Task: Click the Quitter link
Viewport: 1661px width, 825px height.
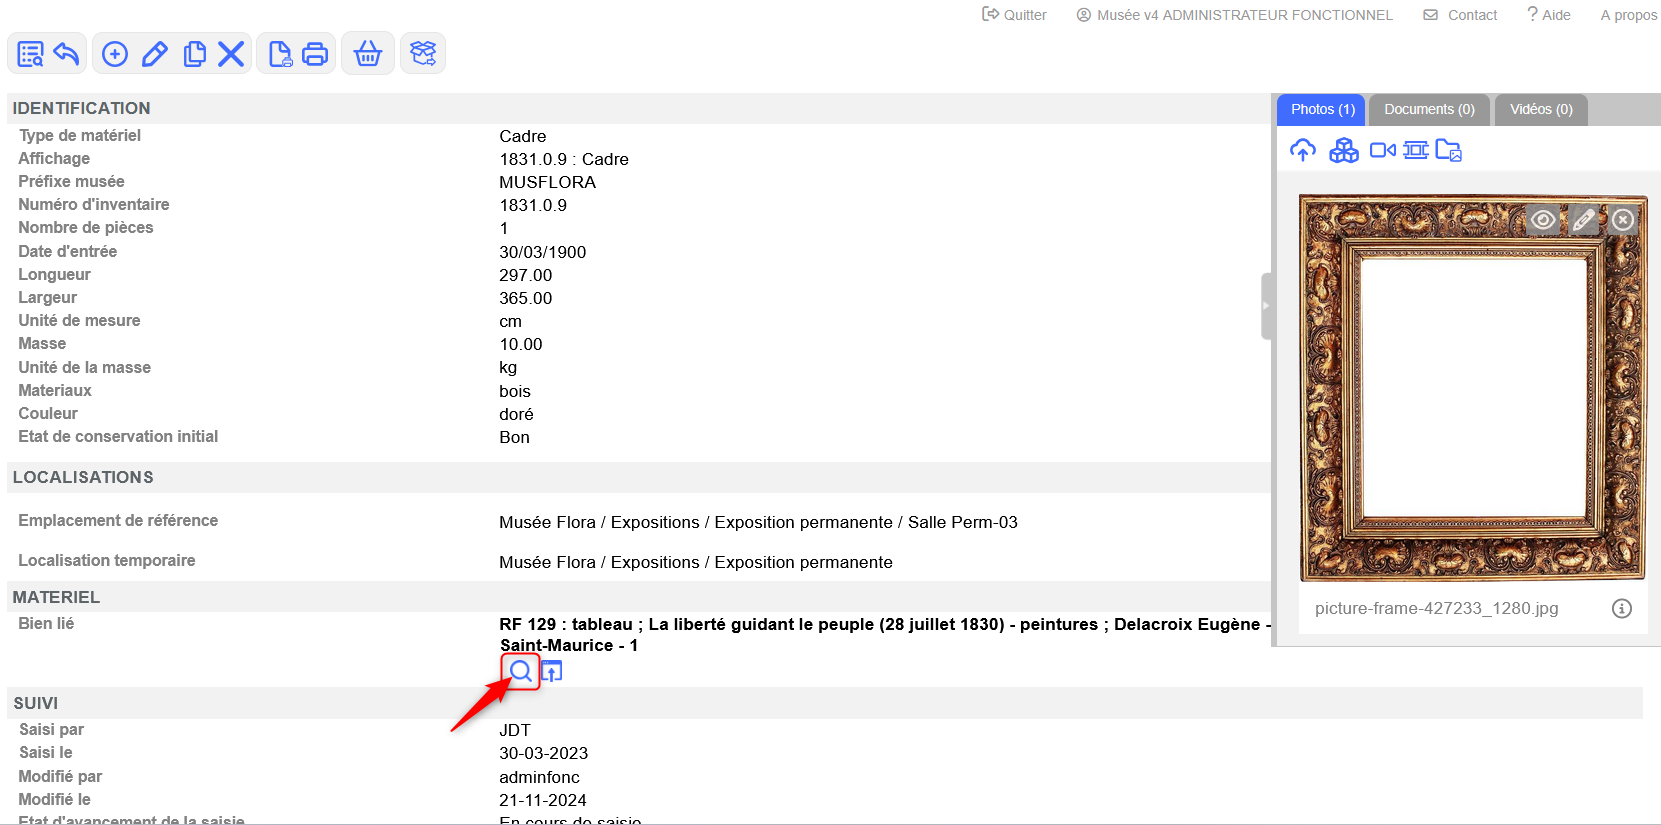Action: 1014,15
